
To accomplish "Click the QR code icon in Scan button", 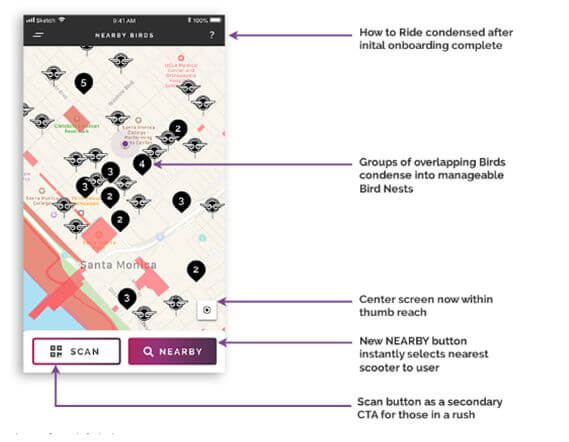I will [56, 351].
